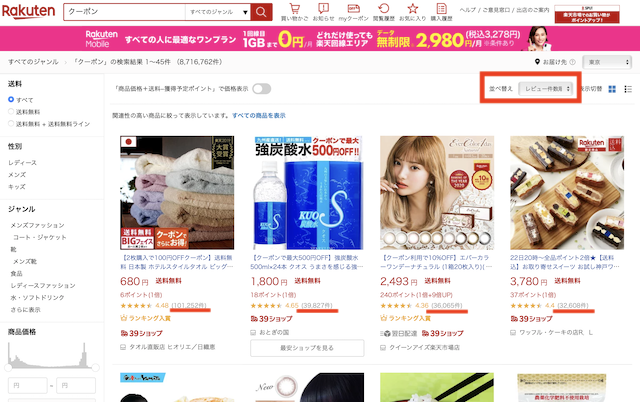Open shop おとぎの国 link
This screenshot has height=402, width=640.
click(274, 332)
